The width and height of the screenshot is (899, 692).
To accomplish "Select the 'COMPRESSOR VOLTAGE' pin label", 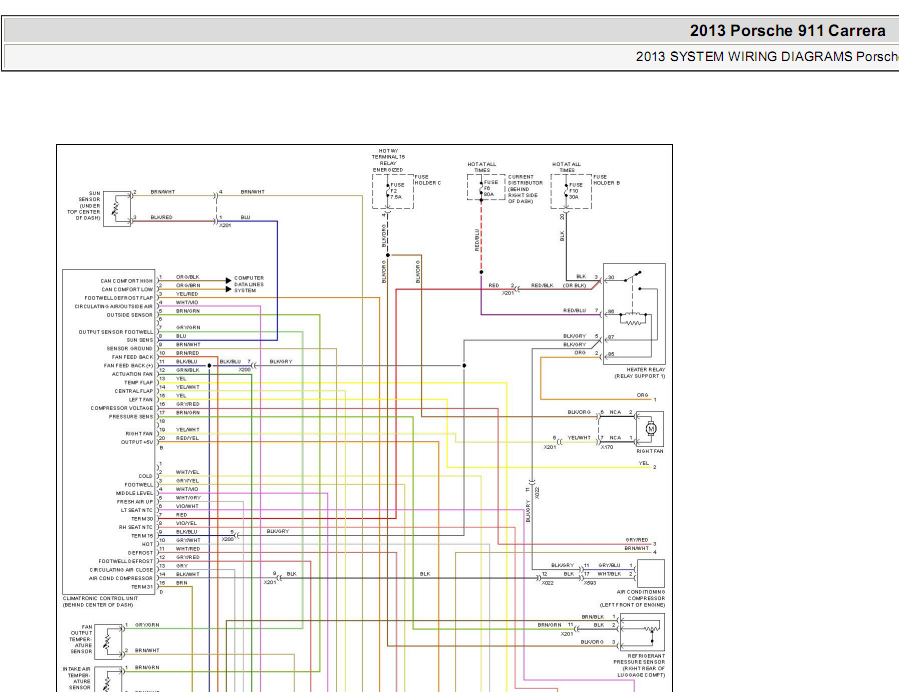I will [122, 408].
